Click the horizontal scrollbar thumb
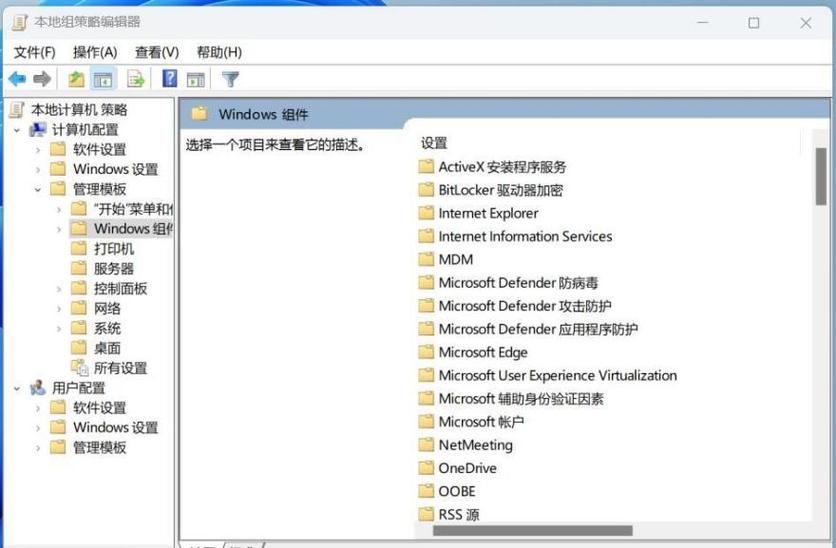 point(533,530)
